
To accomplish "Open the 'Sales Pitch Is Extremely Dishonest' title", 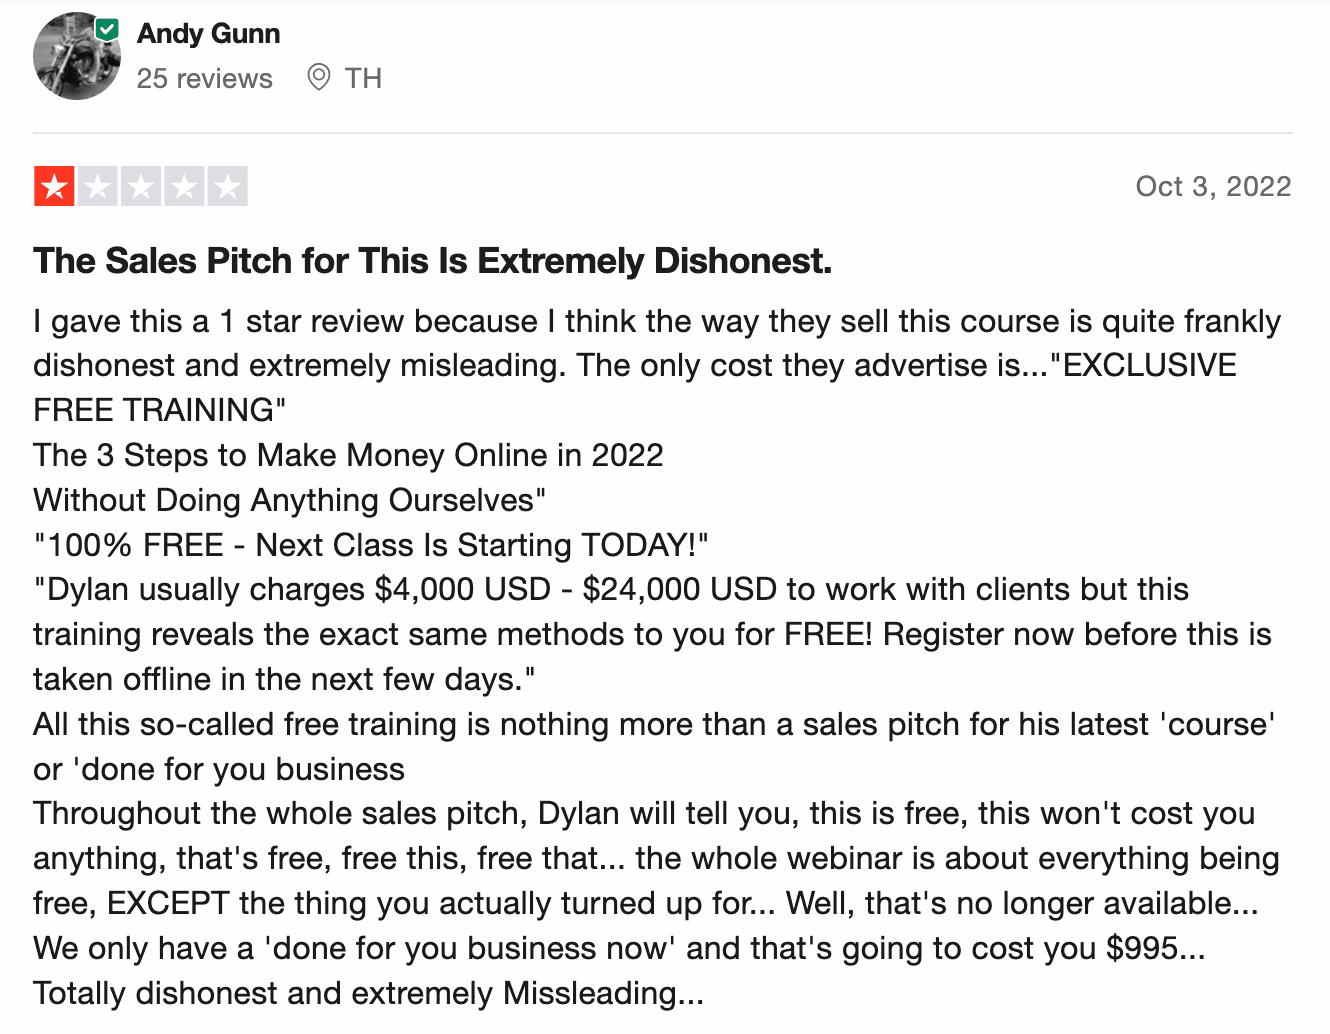I will coord(432,261).
